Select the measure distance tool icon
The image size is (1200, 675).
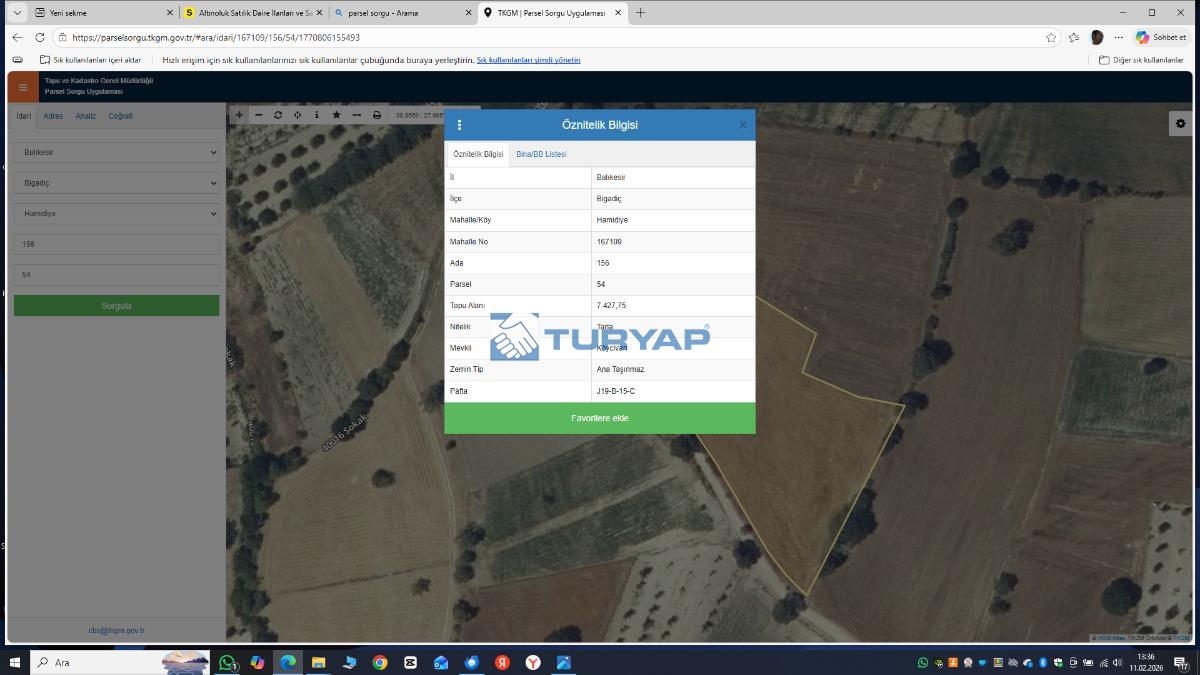pos(356,115)
